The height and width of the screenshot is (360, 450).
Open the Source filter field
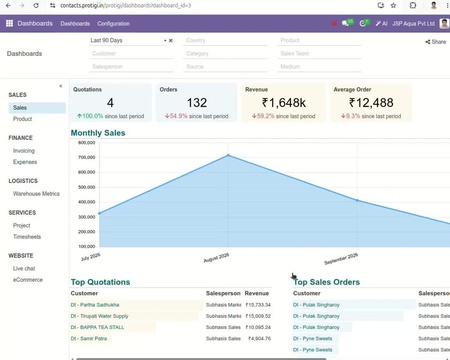click(x=225, y=67)
